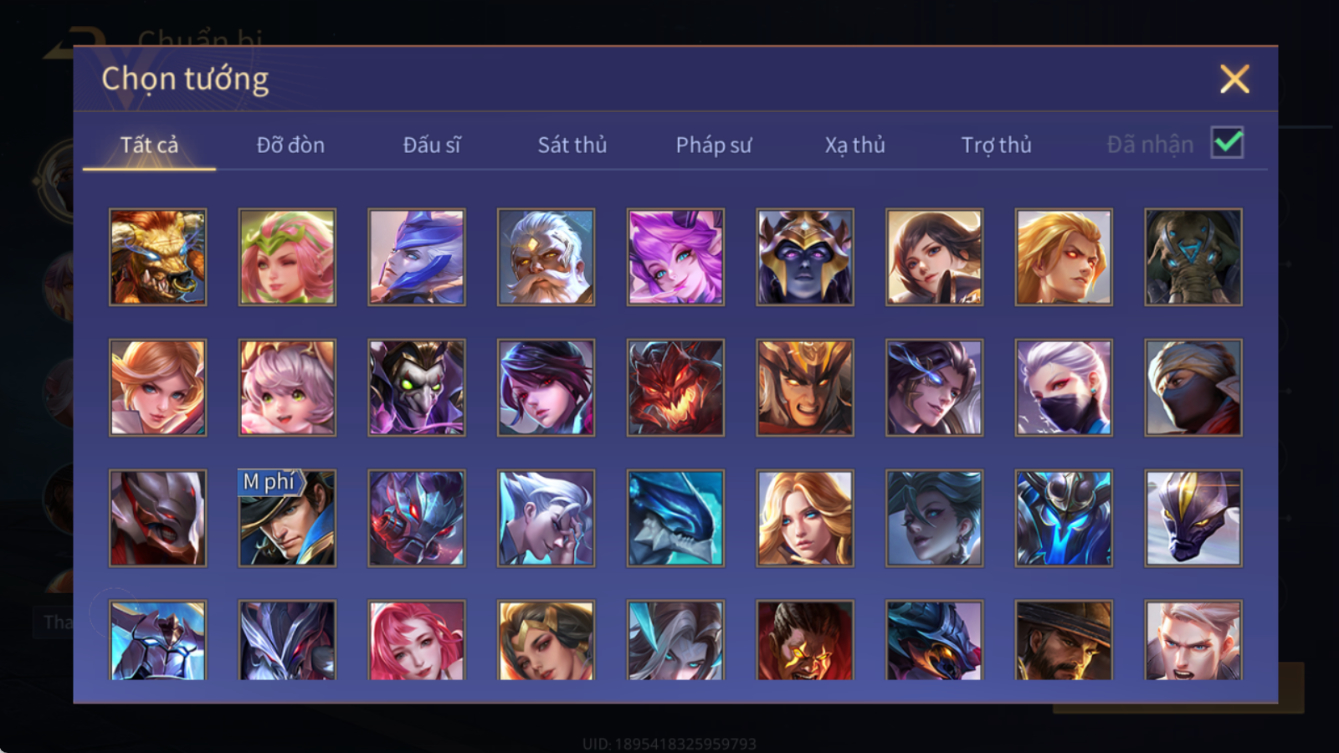Select the masked silver-haired ninja hero
This screenshot has height=753, width=1339.
[x=1064, y=388]
